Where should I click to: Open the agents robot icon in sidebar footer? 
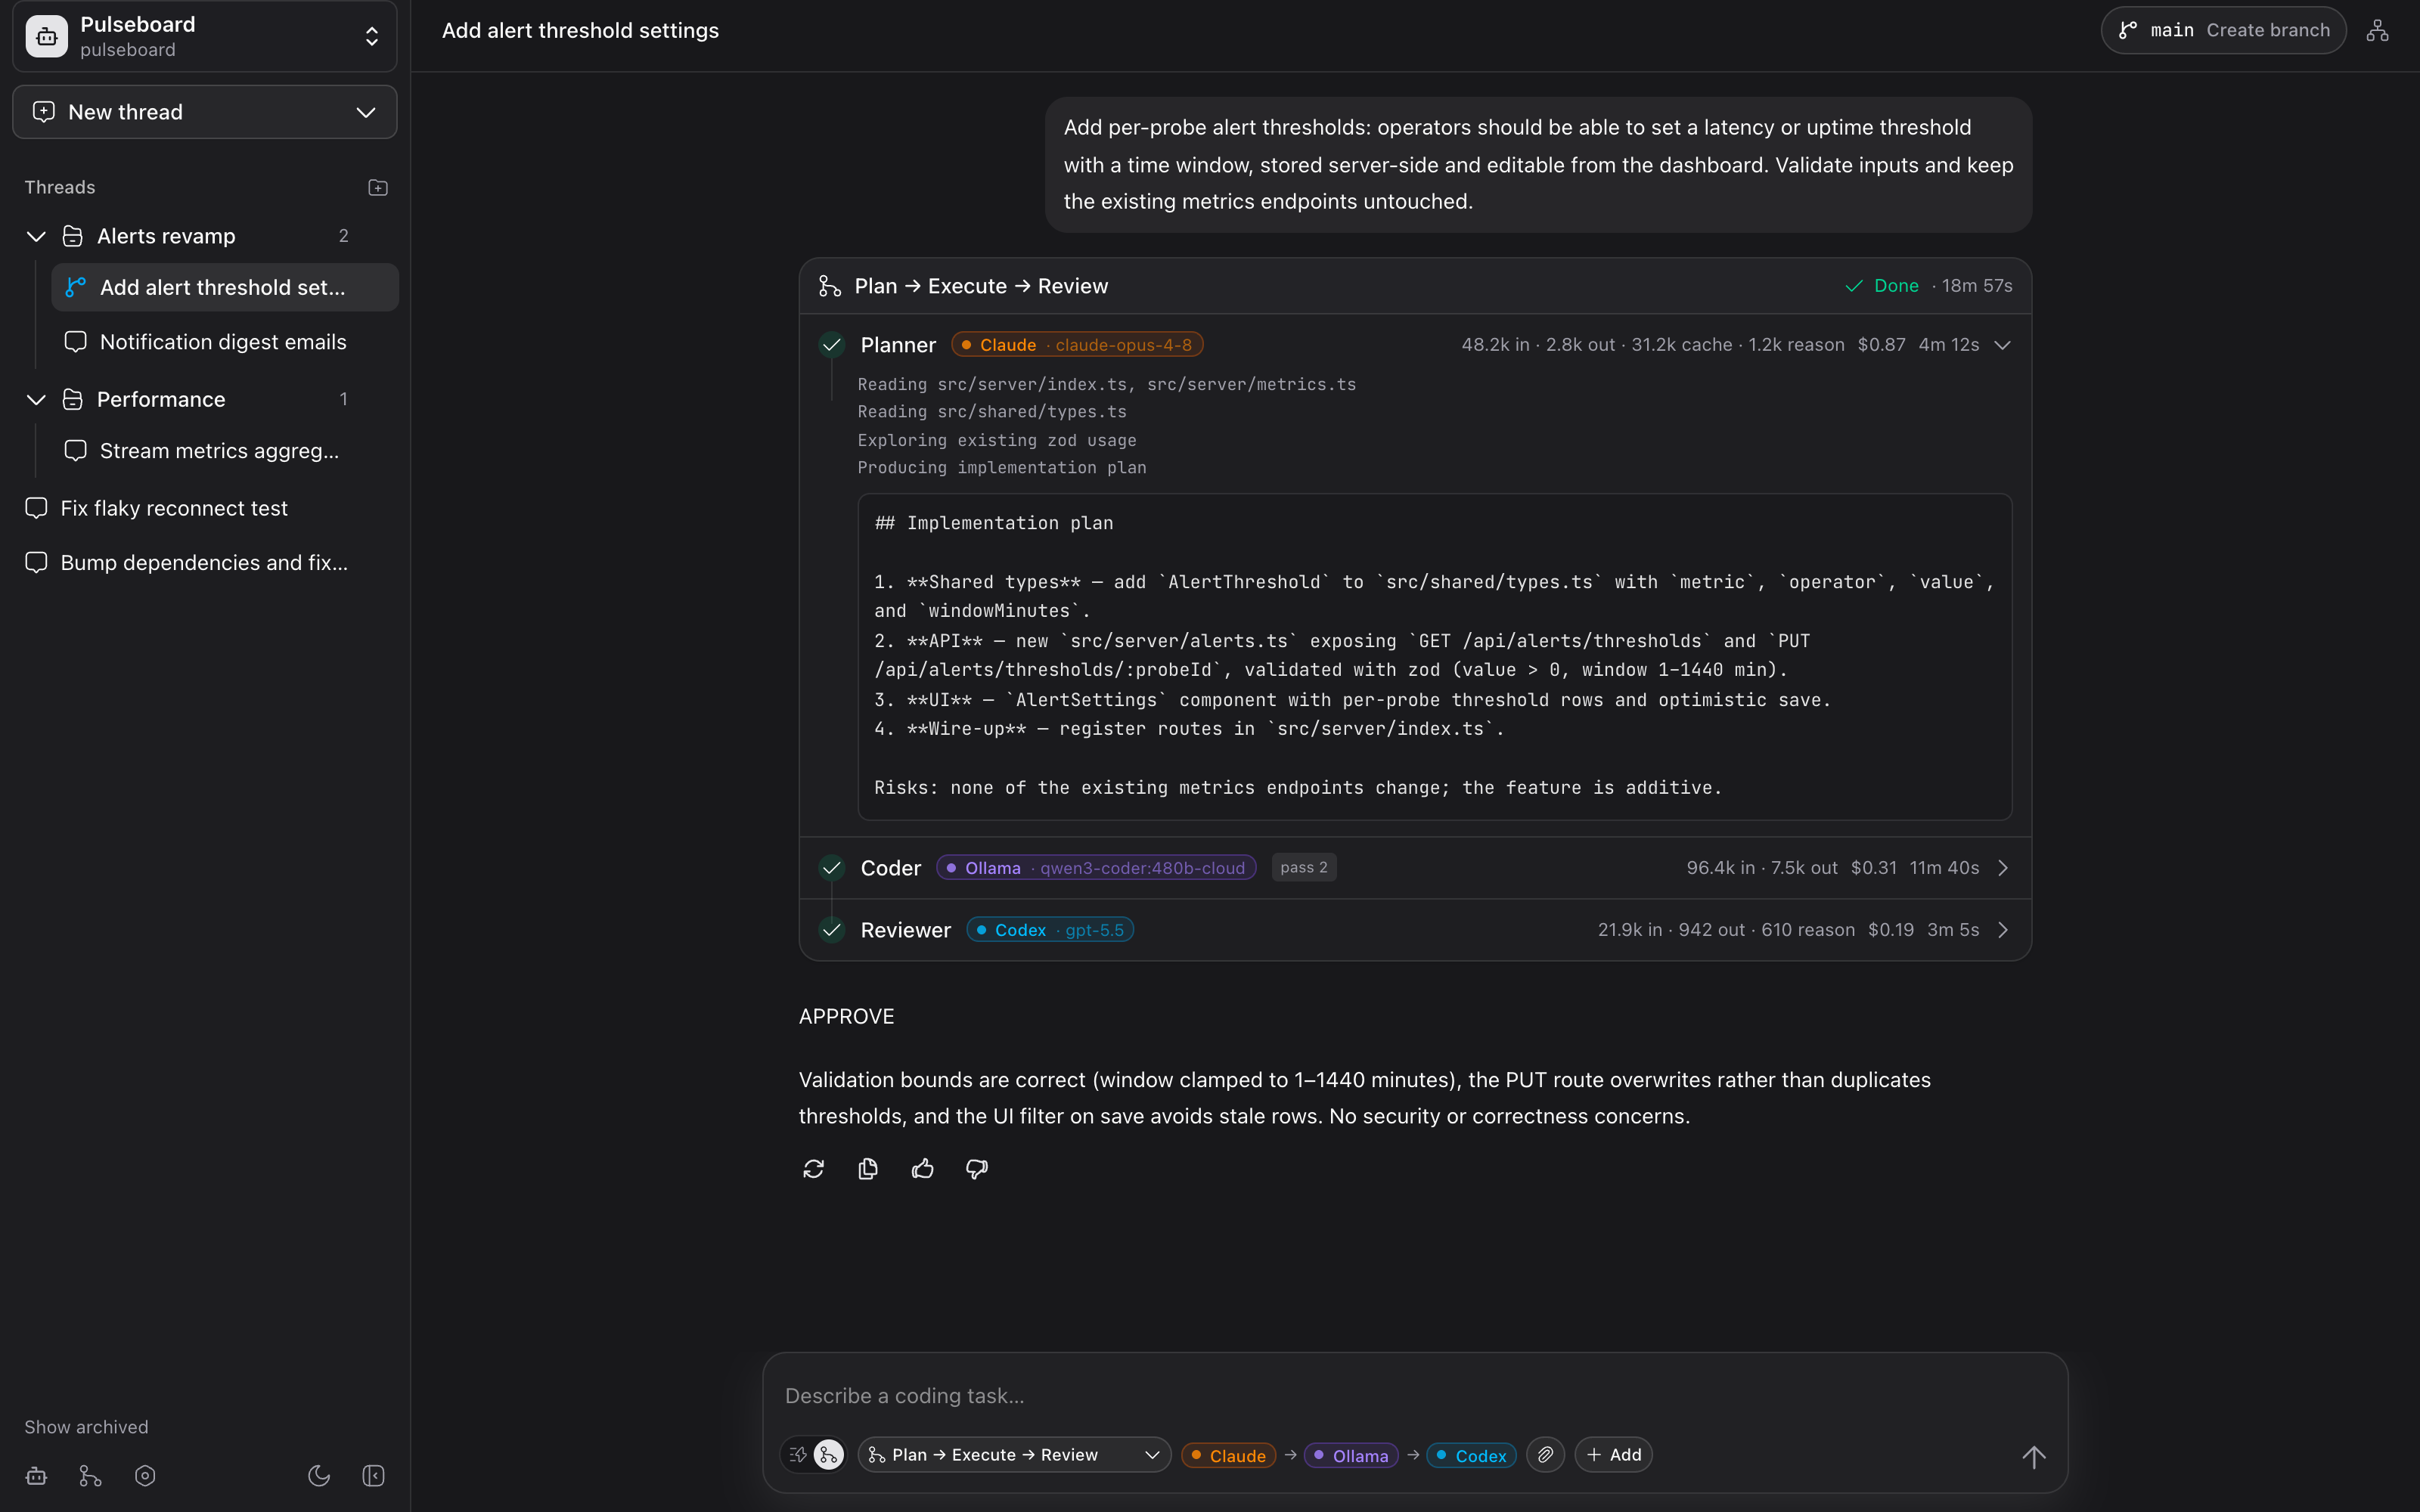tap(37, 1476)
